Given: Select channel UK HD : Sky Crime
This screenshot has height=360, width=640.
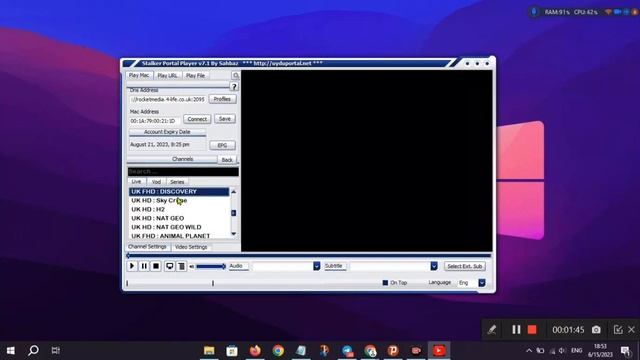Looking at the screenshot, I should (x=179, y=200).
